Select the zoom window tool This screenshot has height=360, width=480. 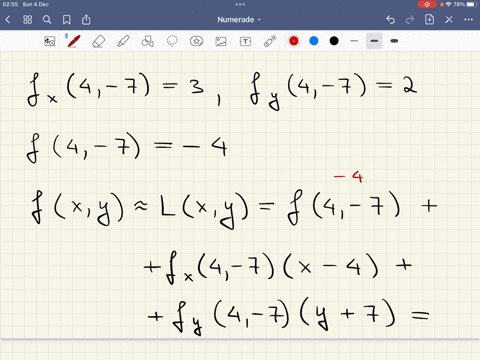click(50, 41)
